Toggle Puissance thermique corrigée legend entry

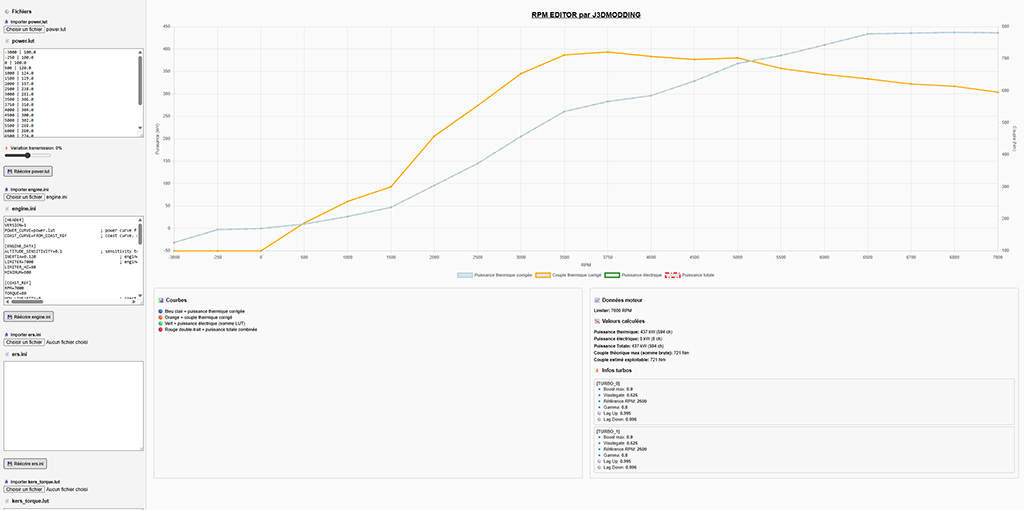click(496, 275)
